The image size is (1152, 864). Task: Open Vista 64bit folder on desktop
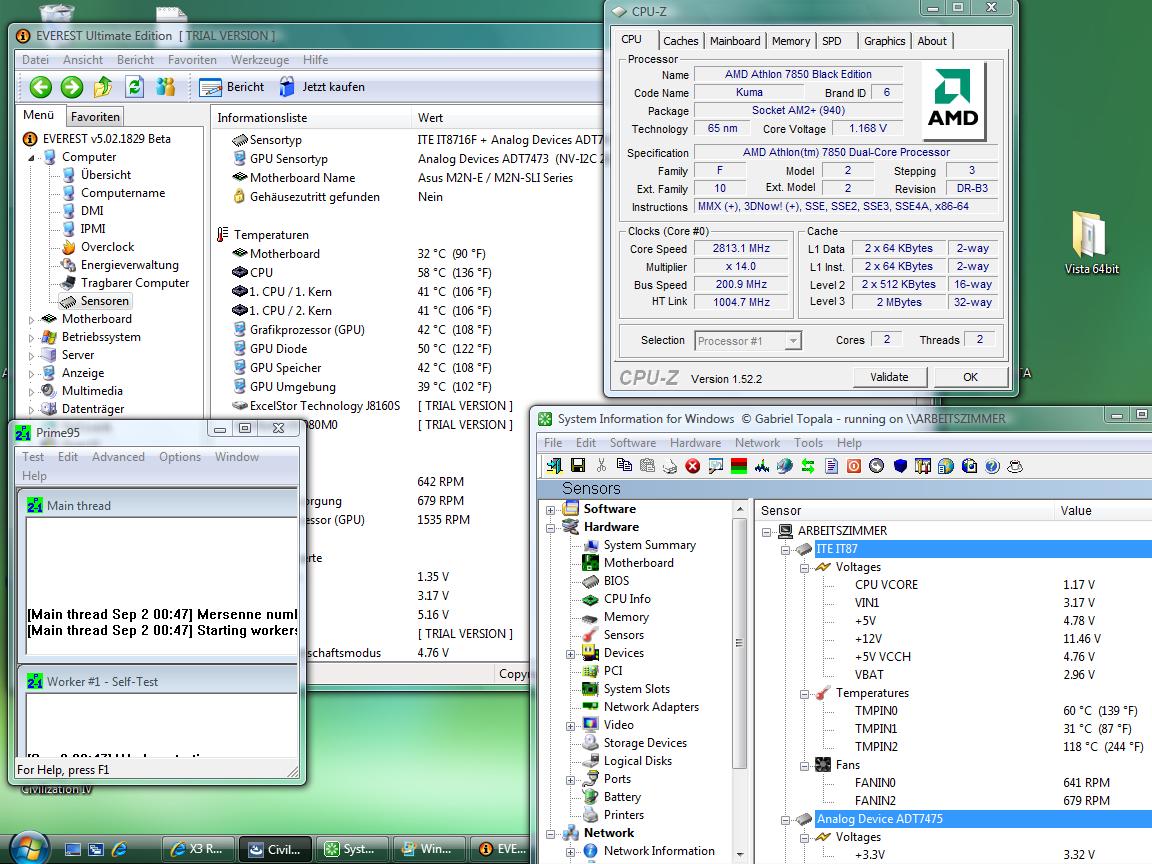pyautogui.click(x=1091, y=243)
